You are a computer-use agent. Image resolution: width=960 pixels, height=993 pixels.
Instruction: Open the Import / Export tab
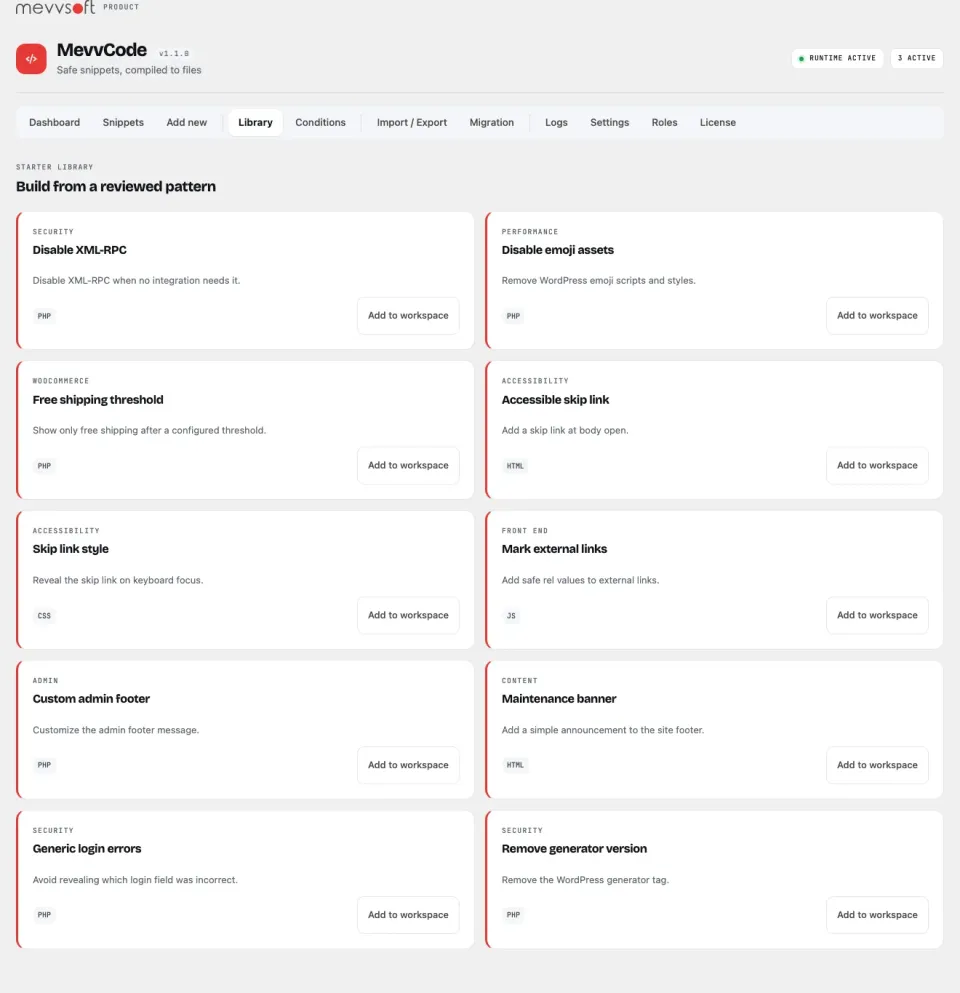tap(412, 122)
